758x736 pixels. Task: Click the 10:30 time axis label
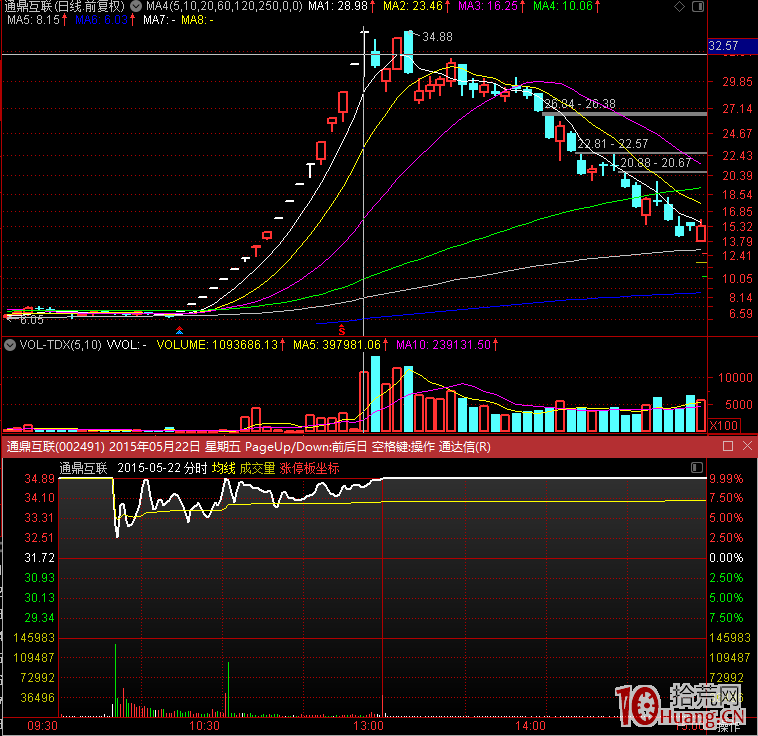pyautogui.click(x=204, y=726)
